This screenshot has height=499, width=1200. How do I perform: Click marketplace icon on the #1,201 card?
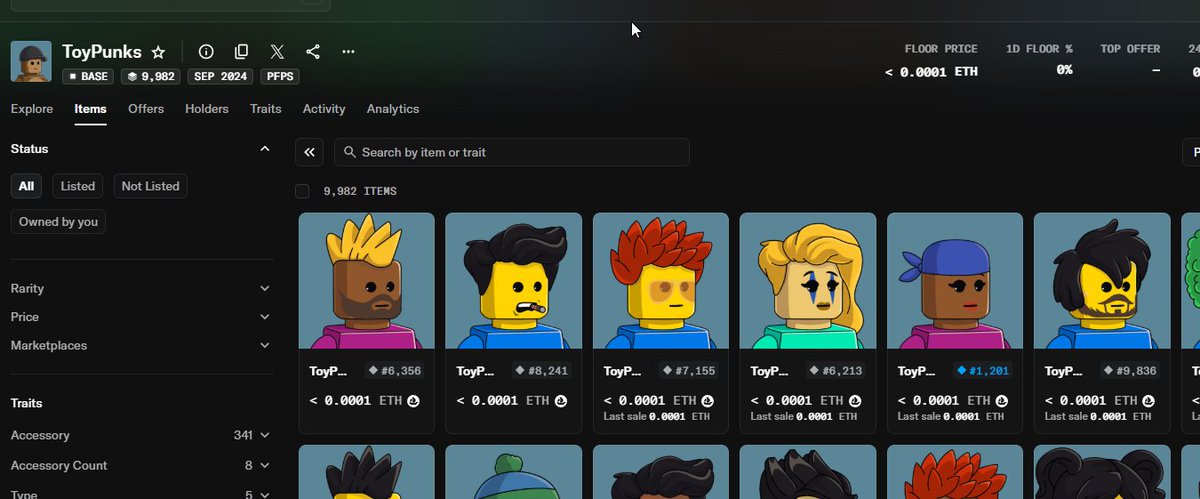click(1001, 400)
